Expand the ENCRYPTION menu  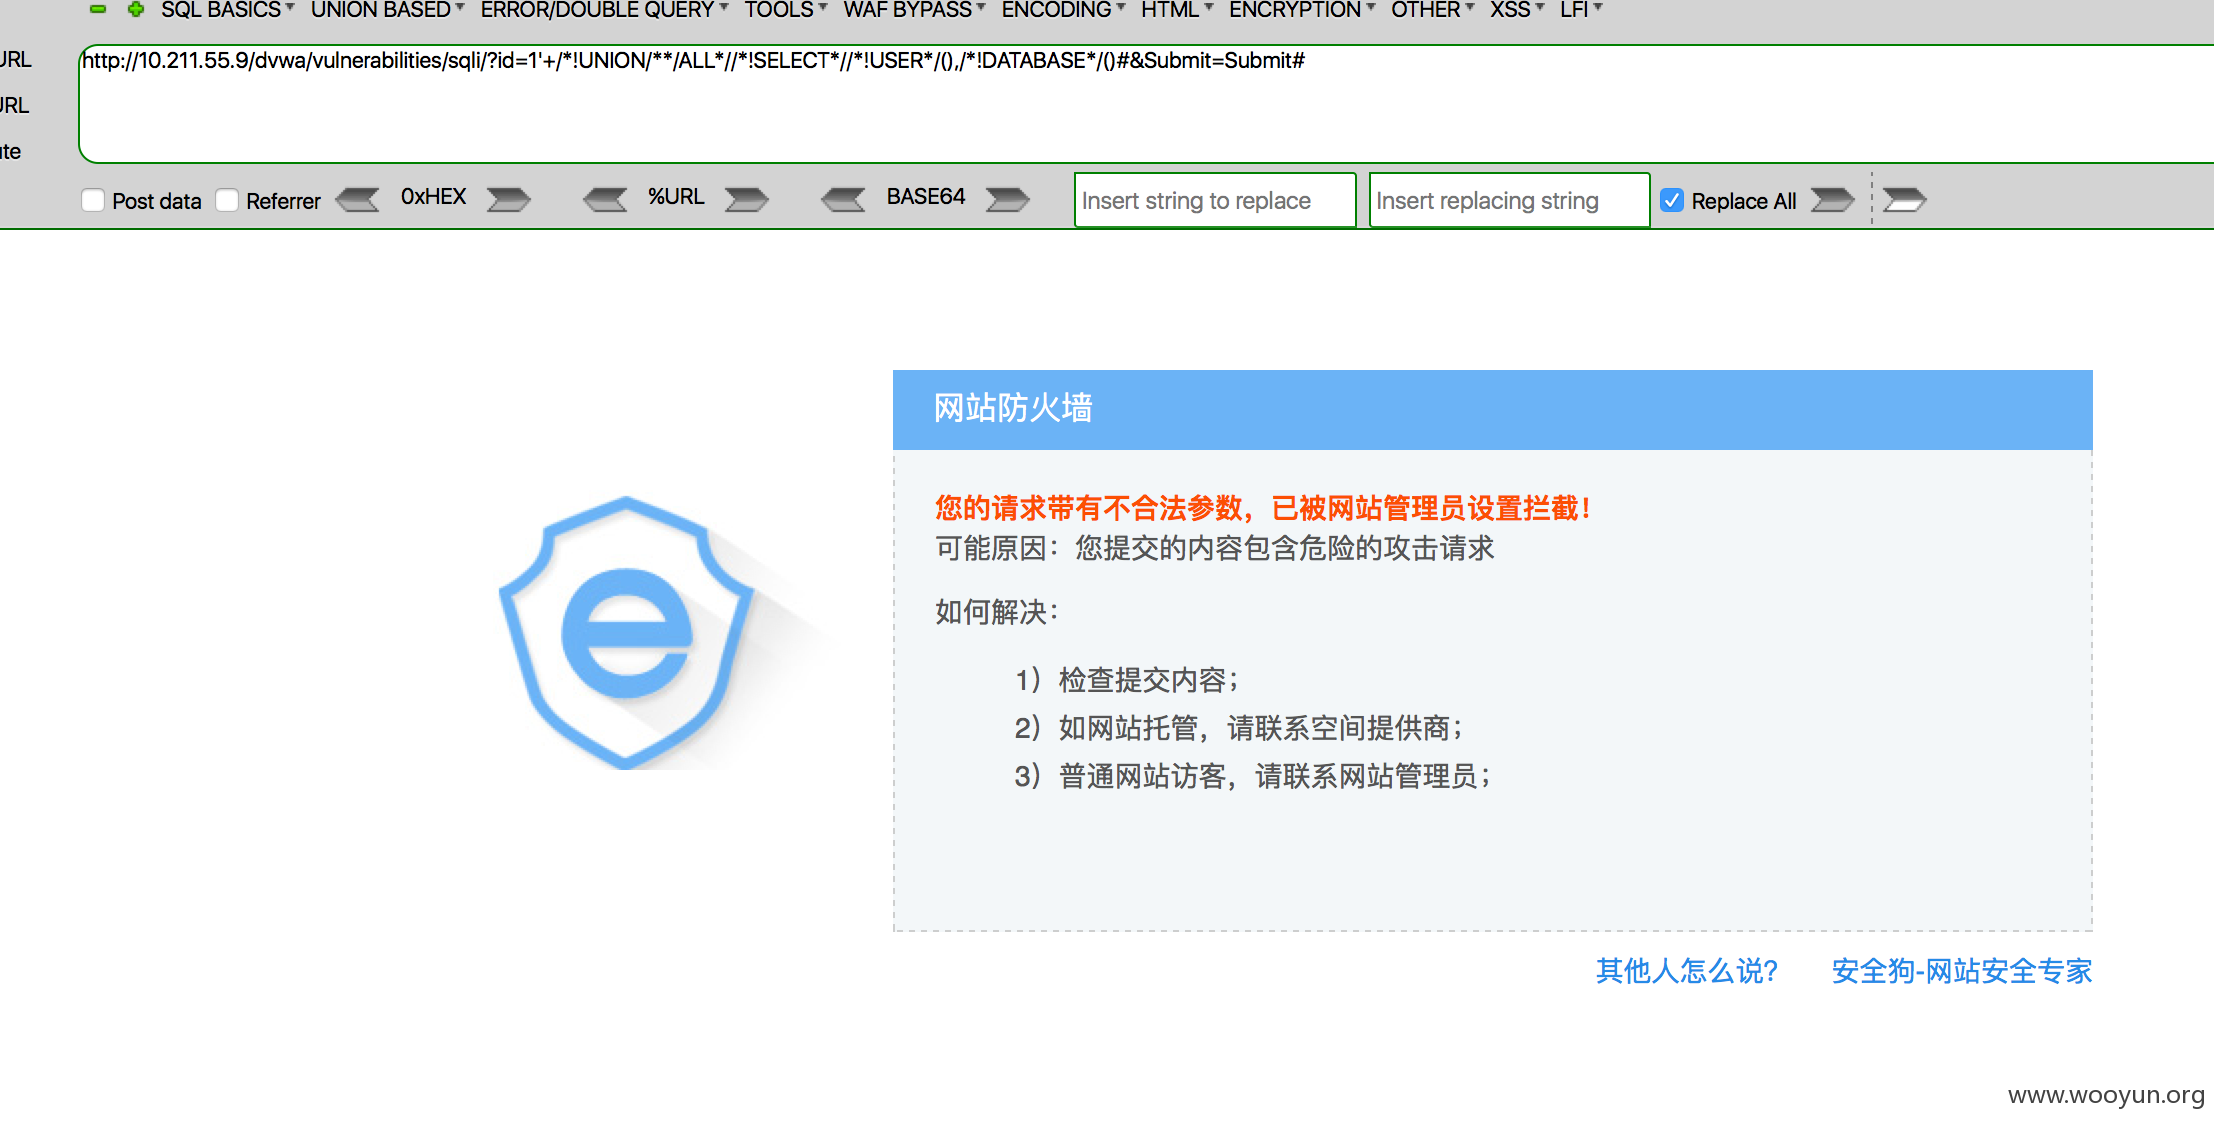coord(1302,10)
